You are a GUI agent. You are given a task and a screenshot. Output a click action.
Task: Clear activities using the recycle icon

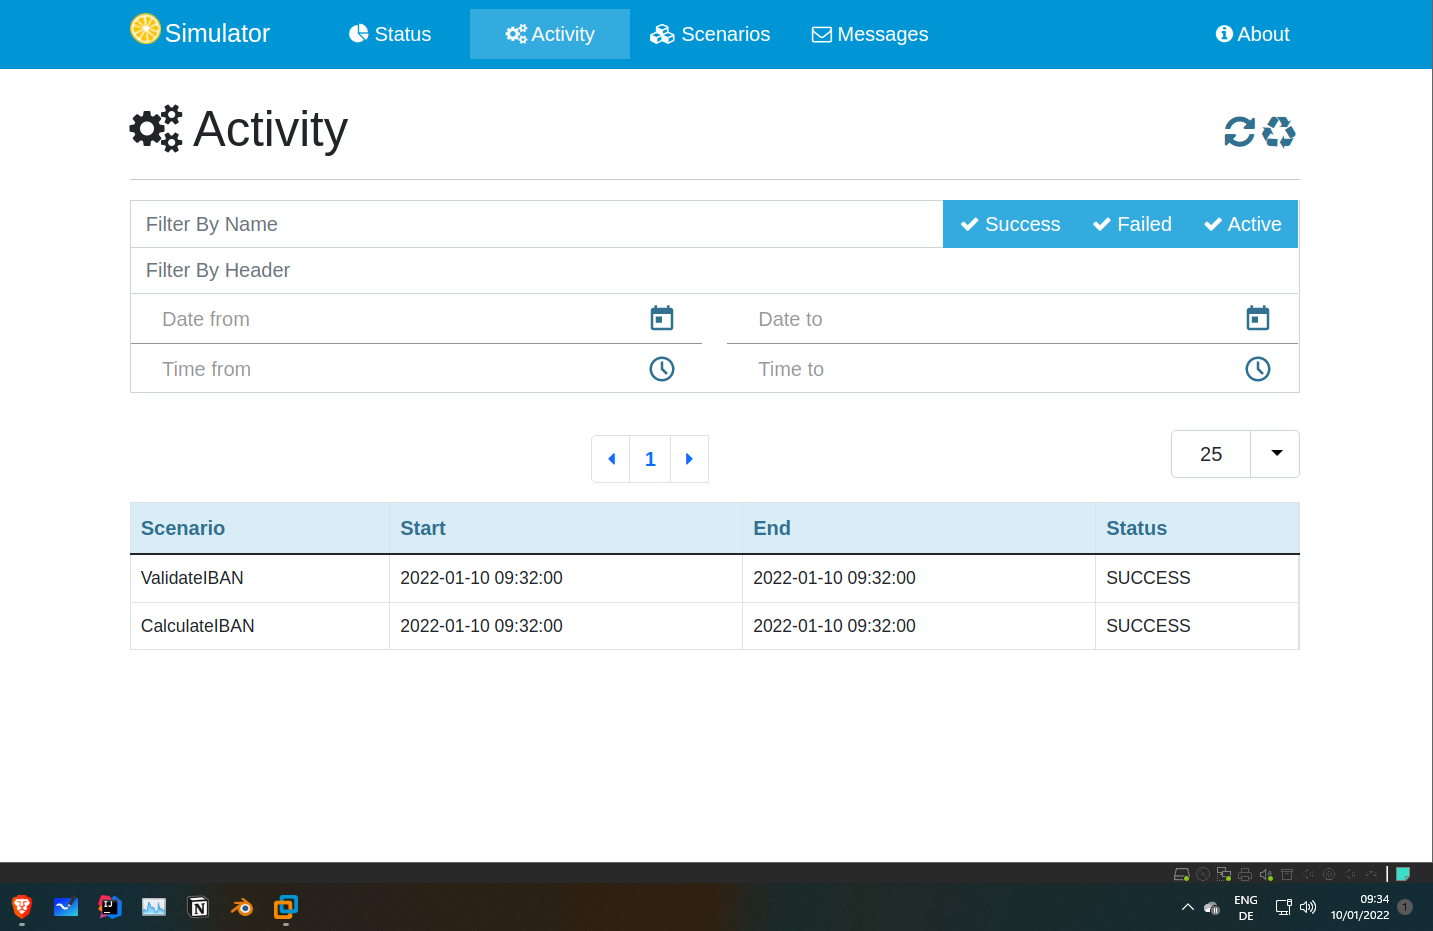1280,131
